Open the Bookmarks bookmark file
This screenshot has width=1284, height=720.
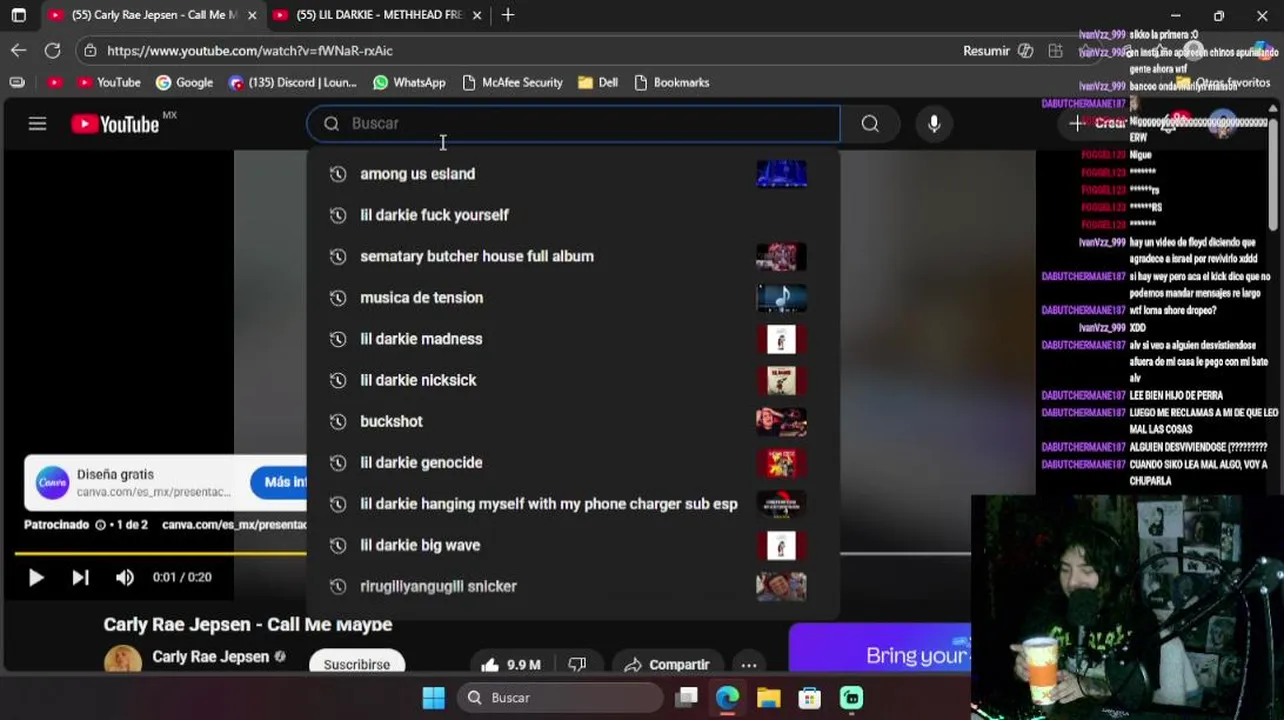click(x=671, y=82)
